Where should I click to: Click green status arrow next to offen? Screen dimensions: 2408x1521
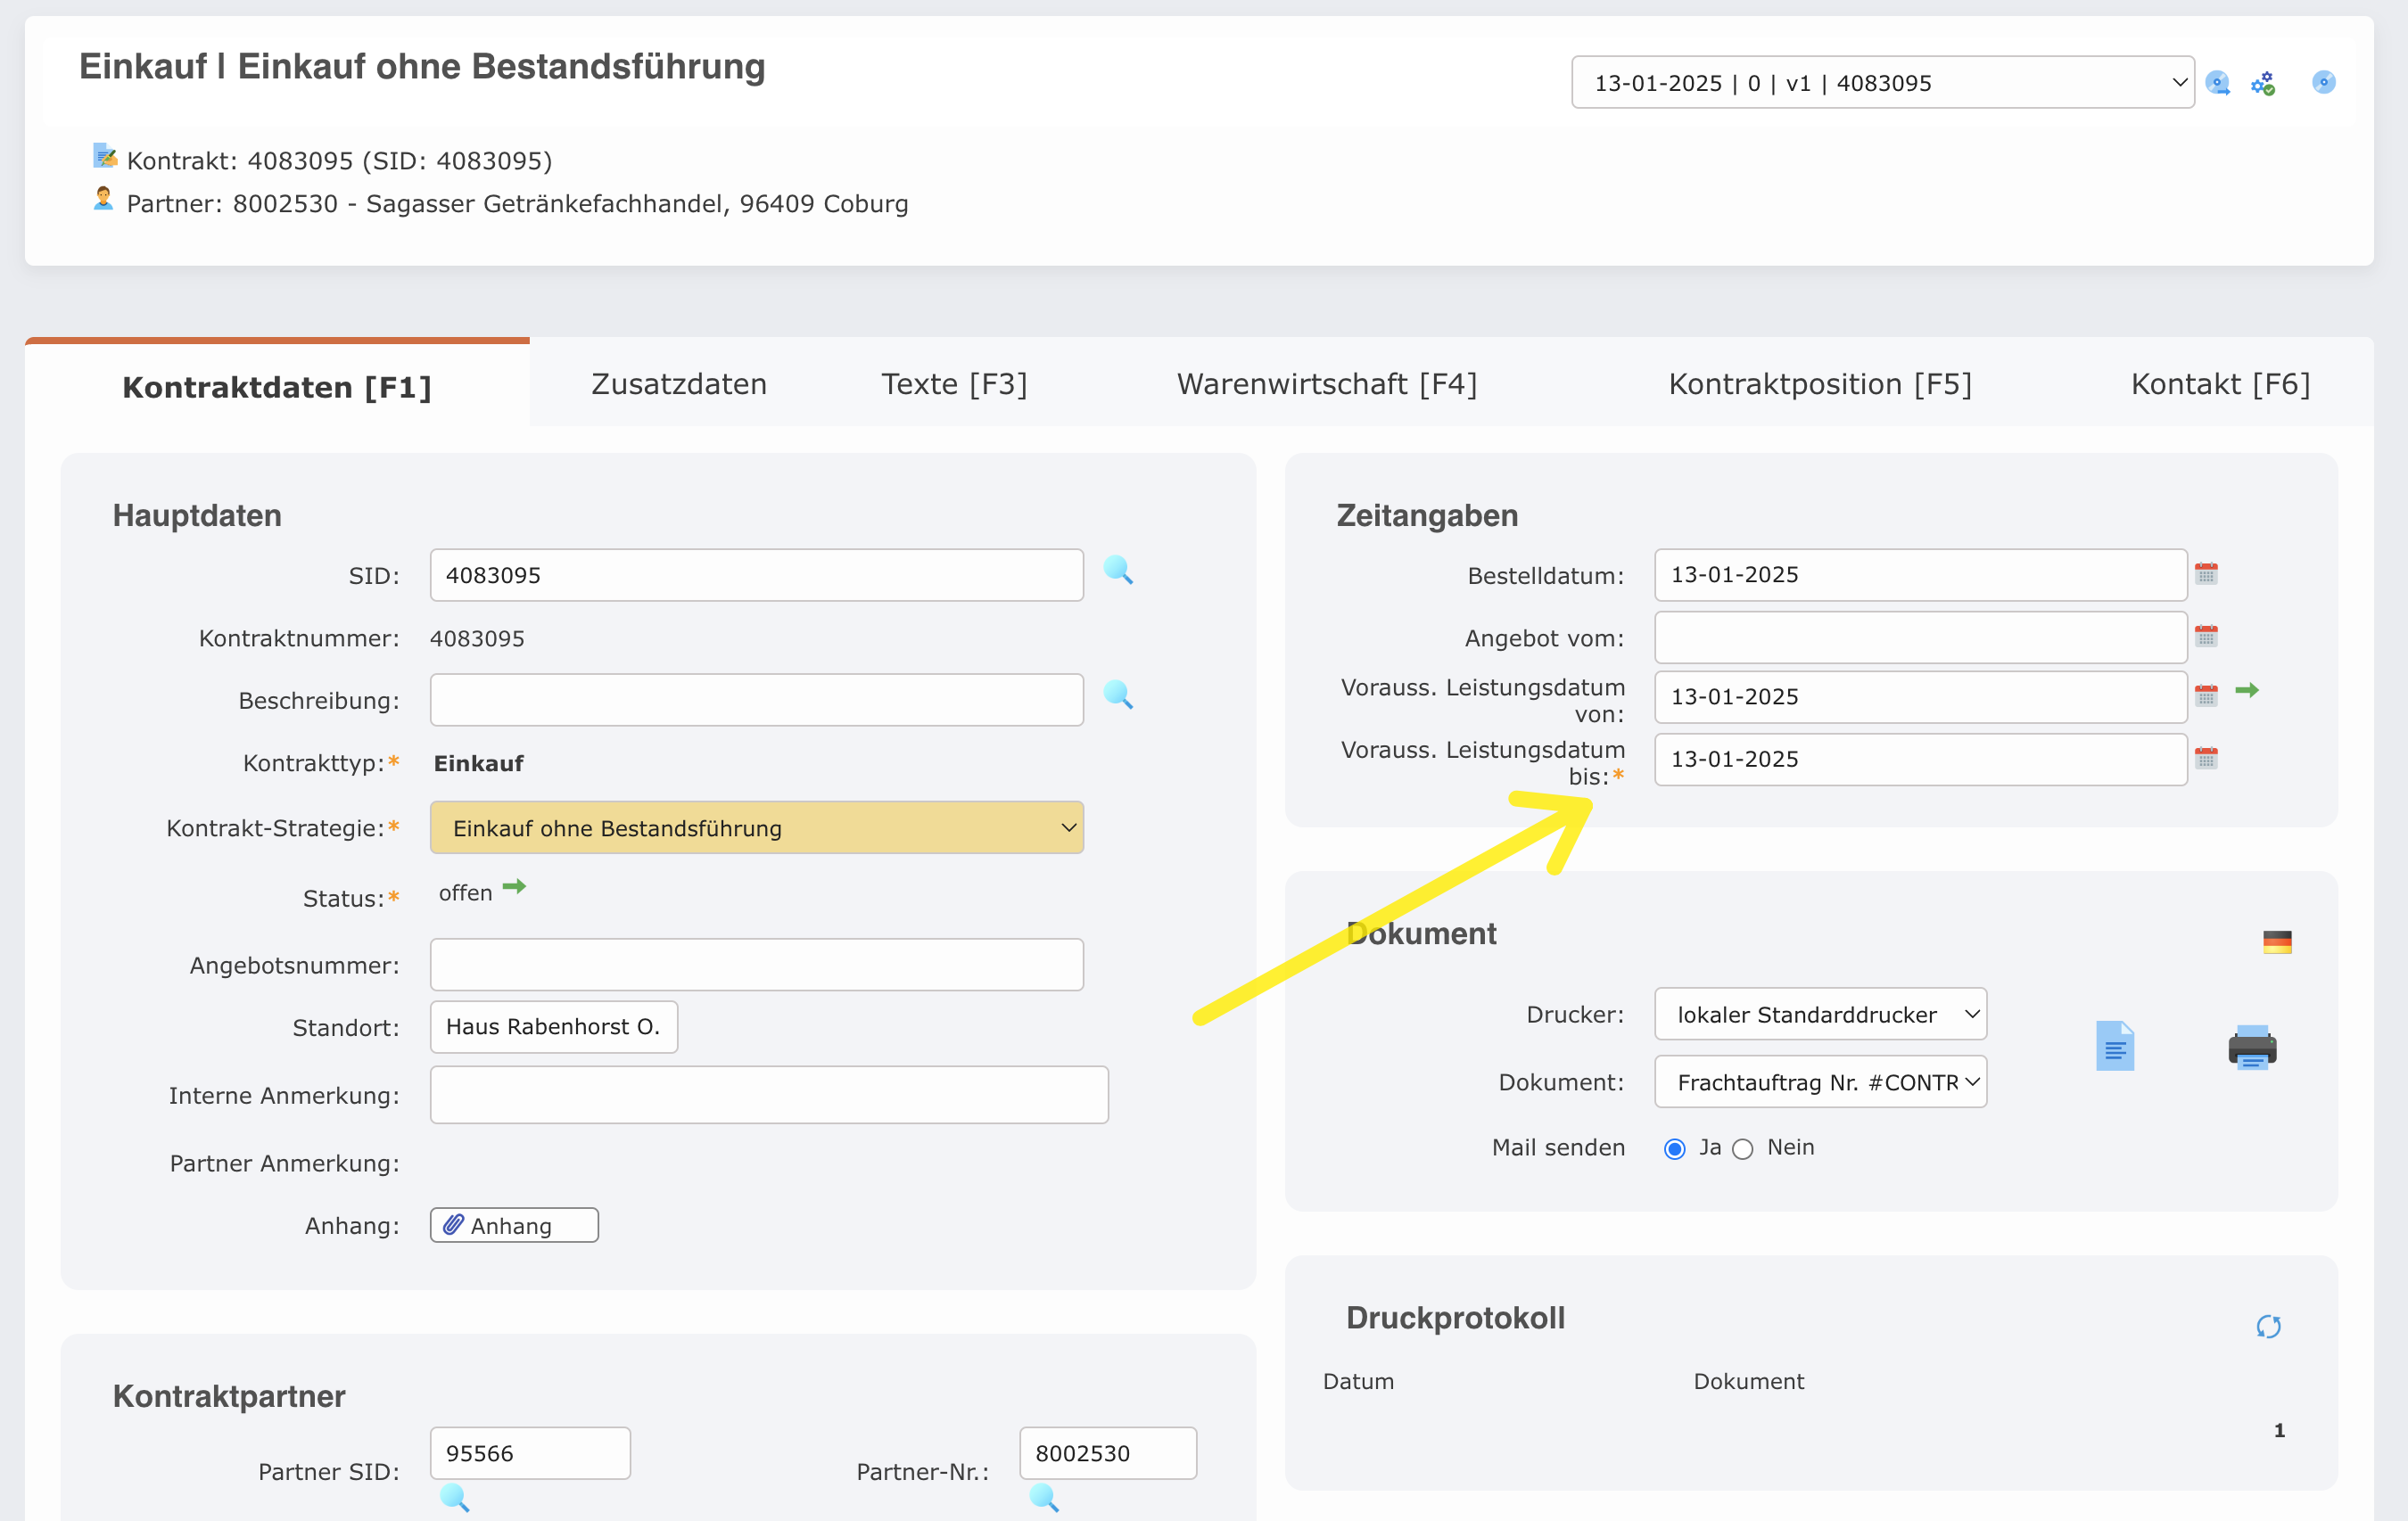514,887
